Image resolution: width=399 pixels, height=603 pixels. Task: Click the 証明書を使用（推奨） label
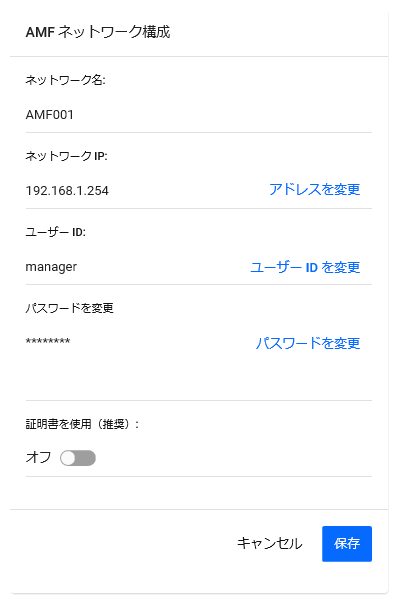click(x=82, y=424)
